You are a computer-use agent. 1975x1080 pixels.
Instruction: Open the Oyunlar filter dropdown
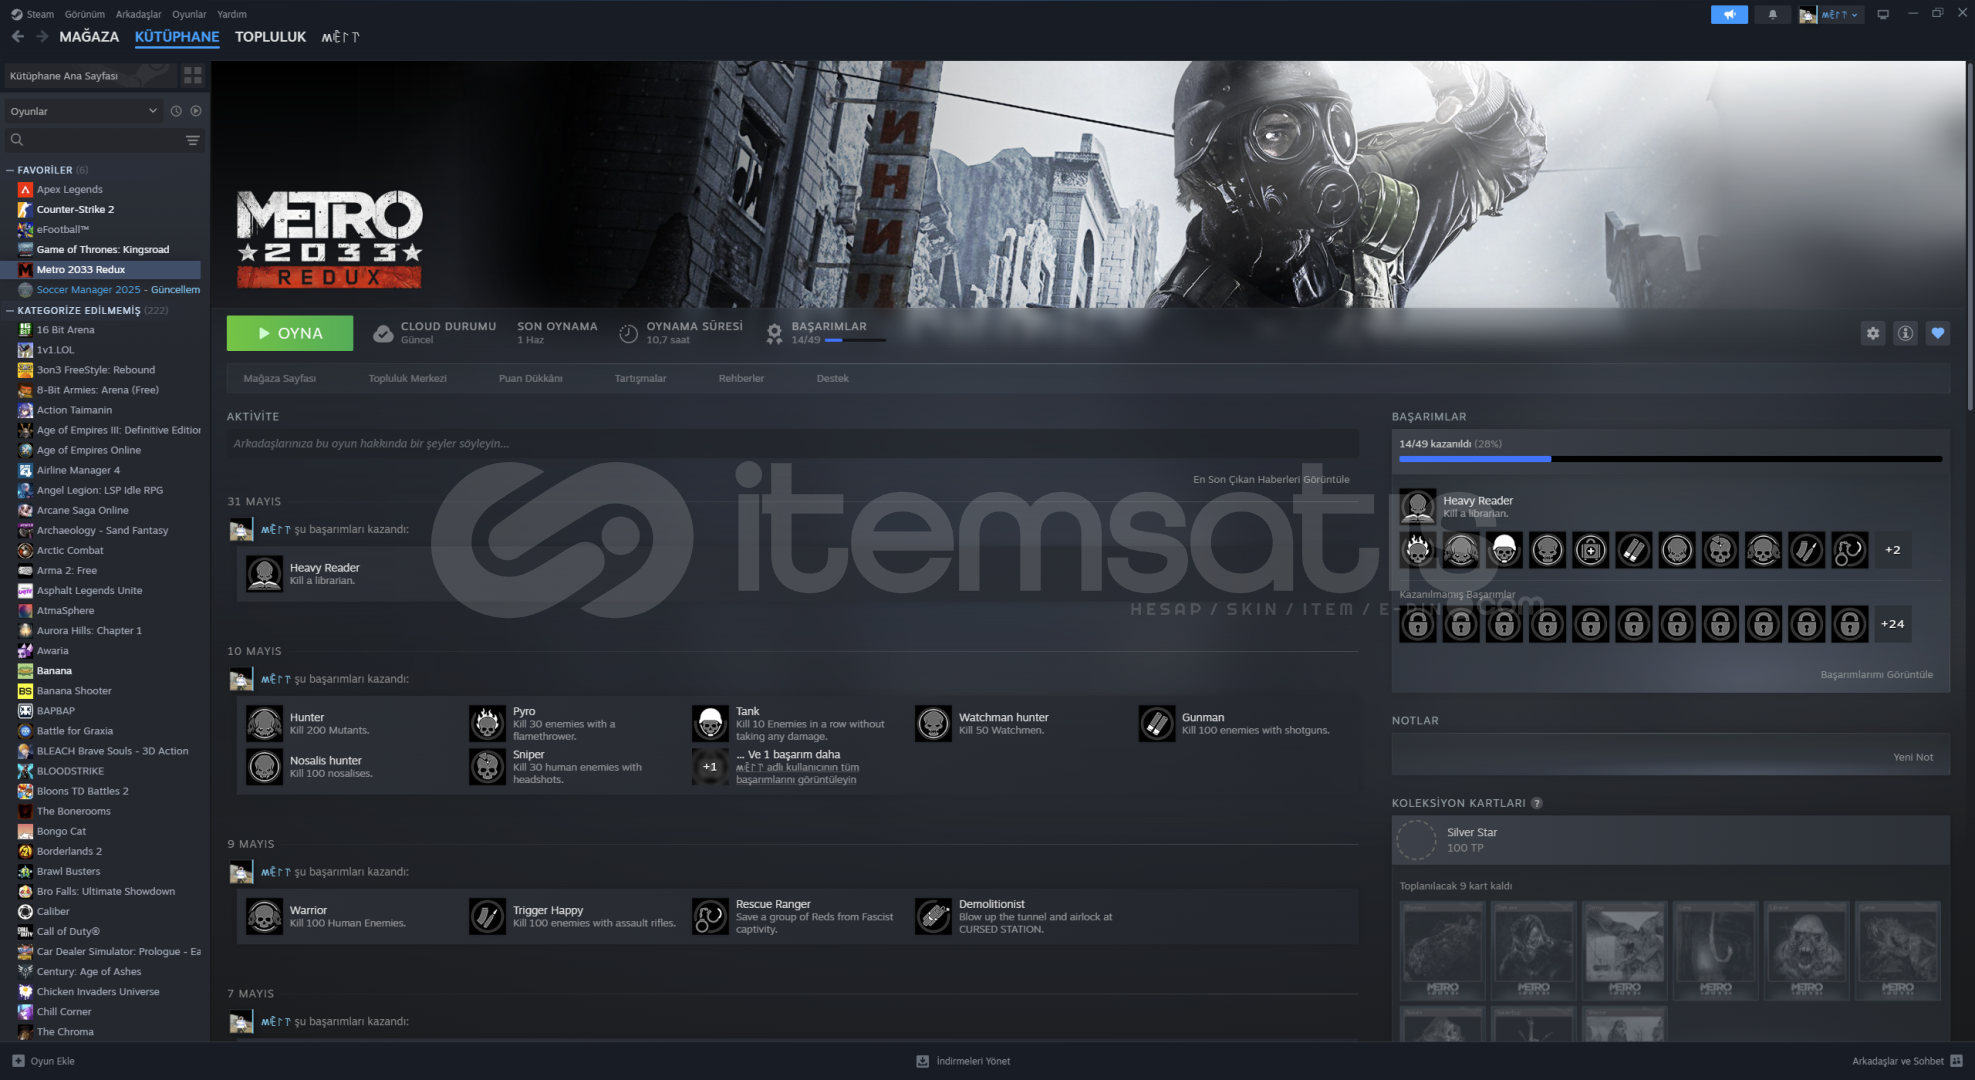point(84,111)
